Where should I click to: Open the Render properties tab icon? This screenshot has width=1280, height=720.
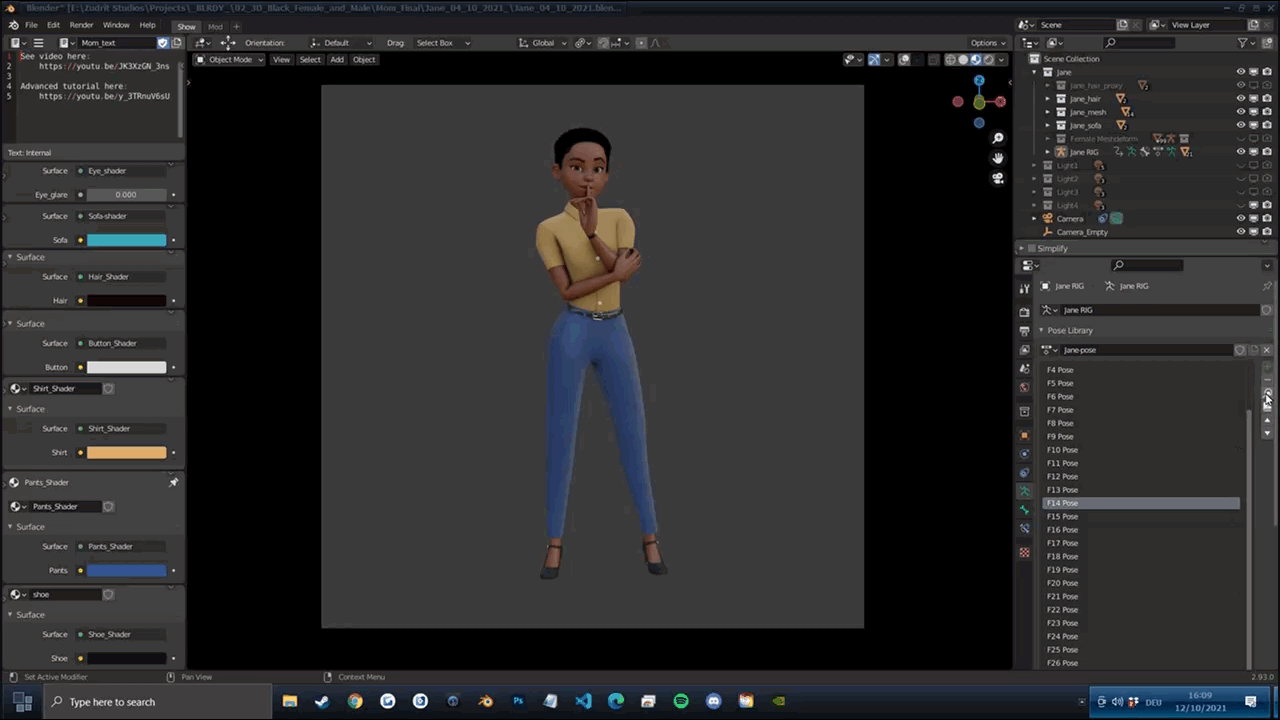[1024, 311]
